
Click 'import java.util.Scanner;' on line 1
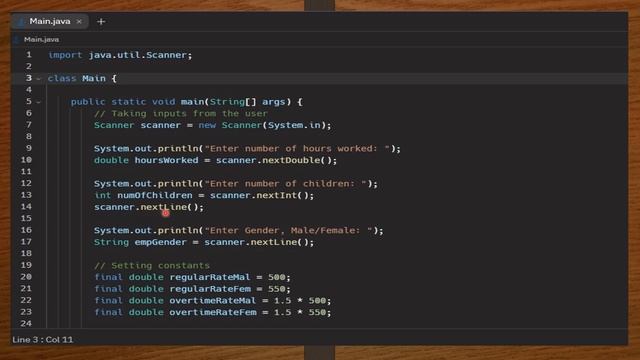pos(120,55)
